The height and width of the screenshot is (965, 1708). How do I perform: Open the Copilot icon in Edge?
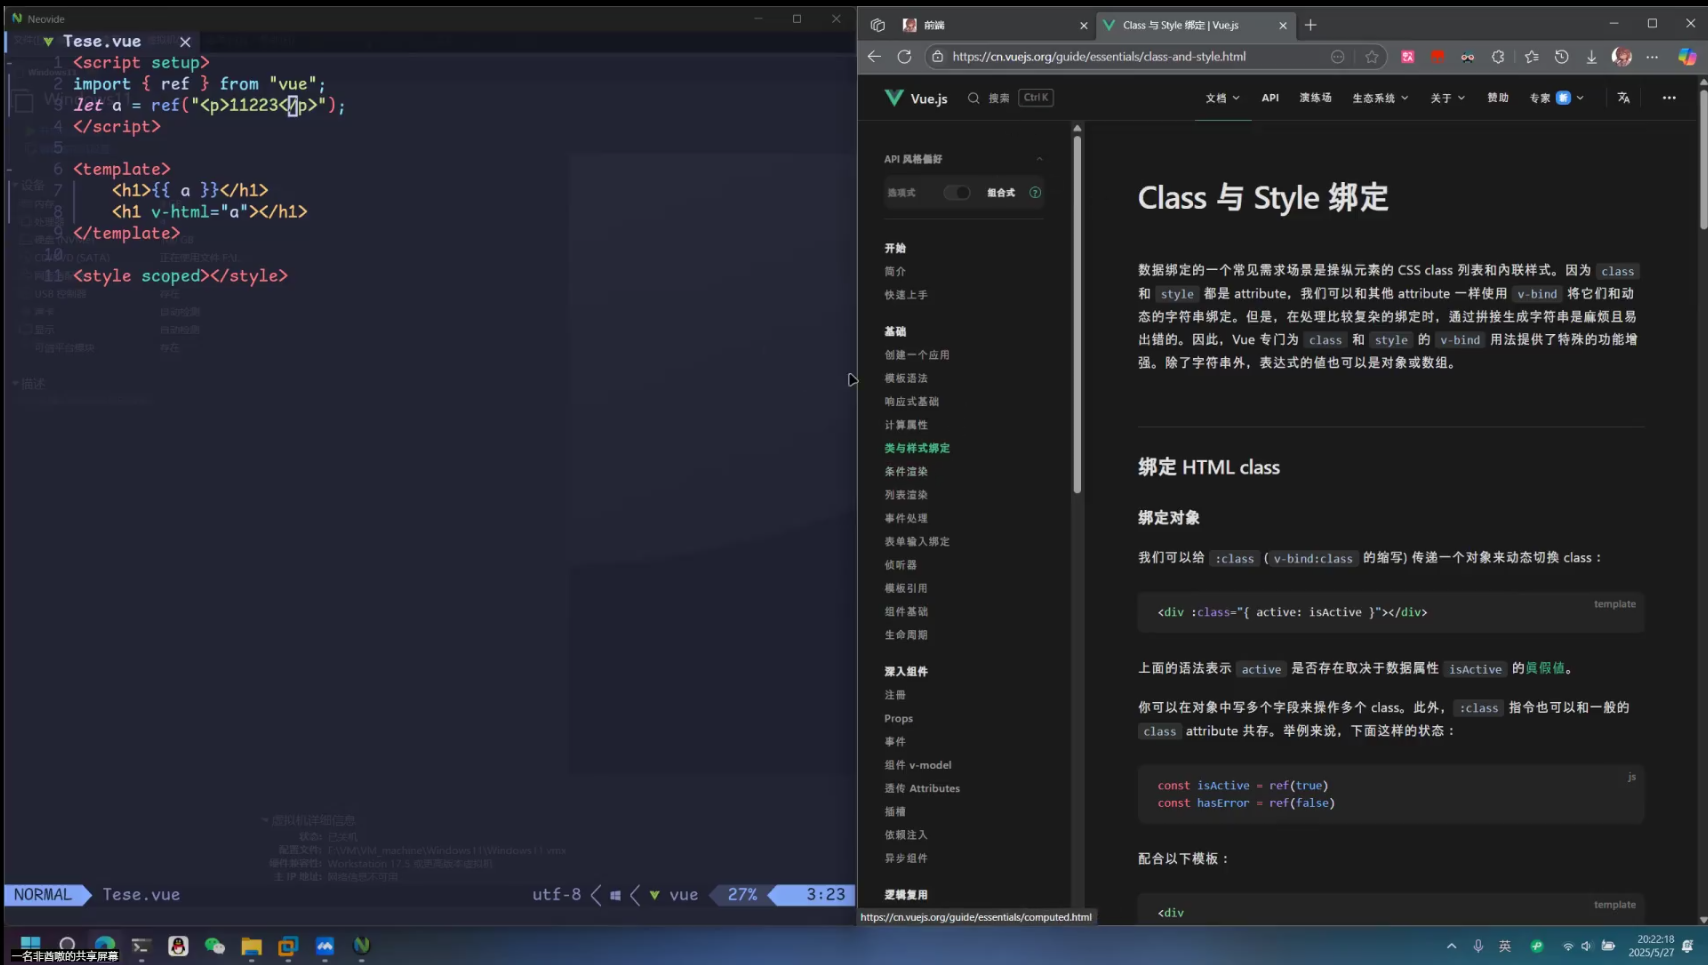click(1687, 57)
